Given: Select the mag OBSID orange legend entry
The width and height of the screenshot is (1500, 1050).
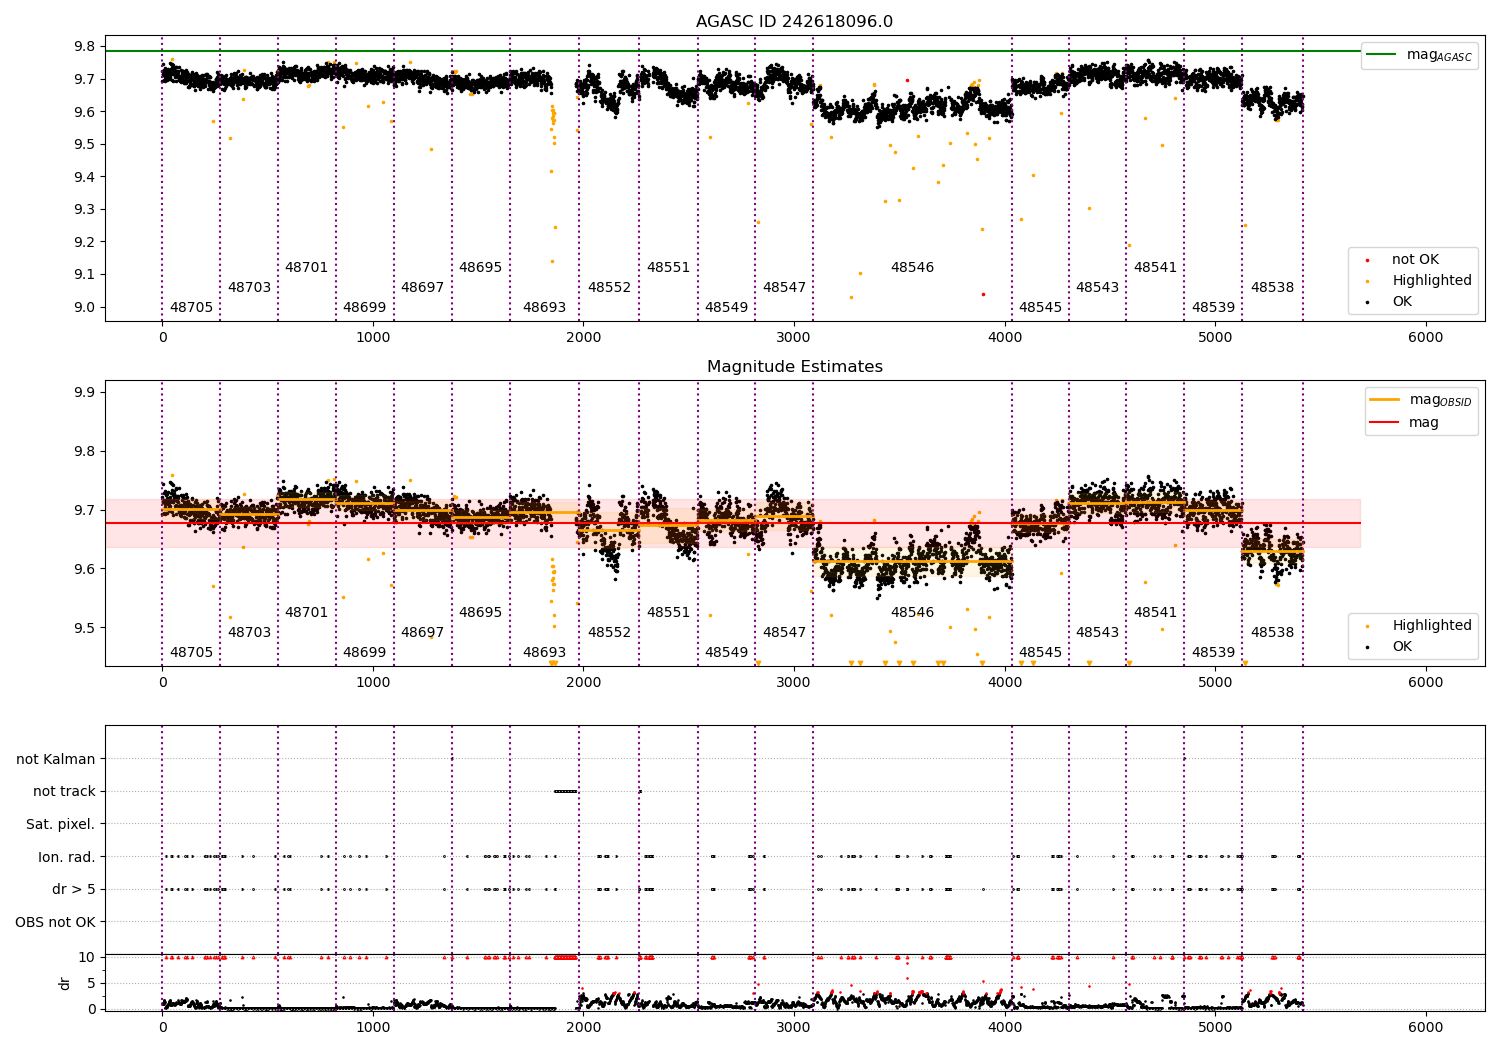Looking at the screenshot, I should point(1420,400).
